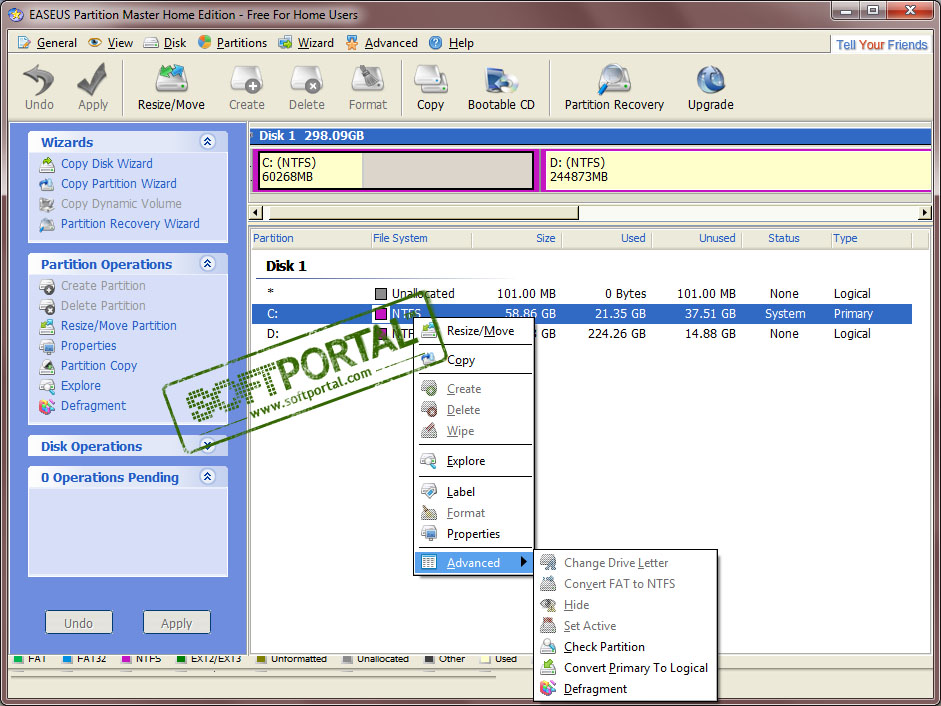The width and height of the screenshot is (941, 706).
Task: Click the disk map horizontal scrollbar thumb
Action: [x=422, y=213]
